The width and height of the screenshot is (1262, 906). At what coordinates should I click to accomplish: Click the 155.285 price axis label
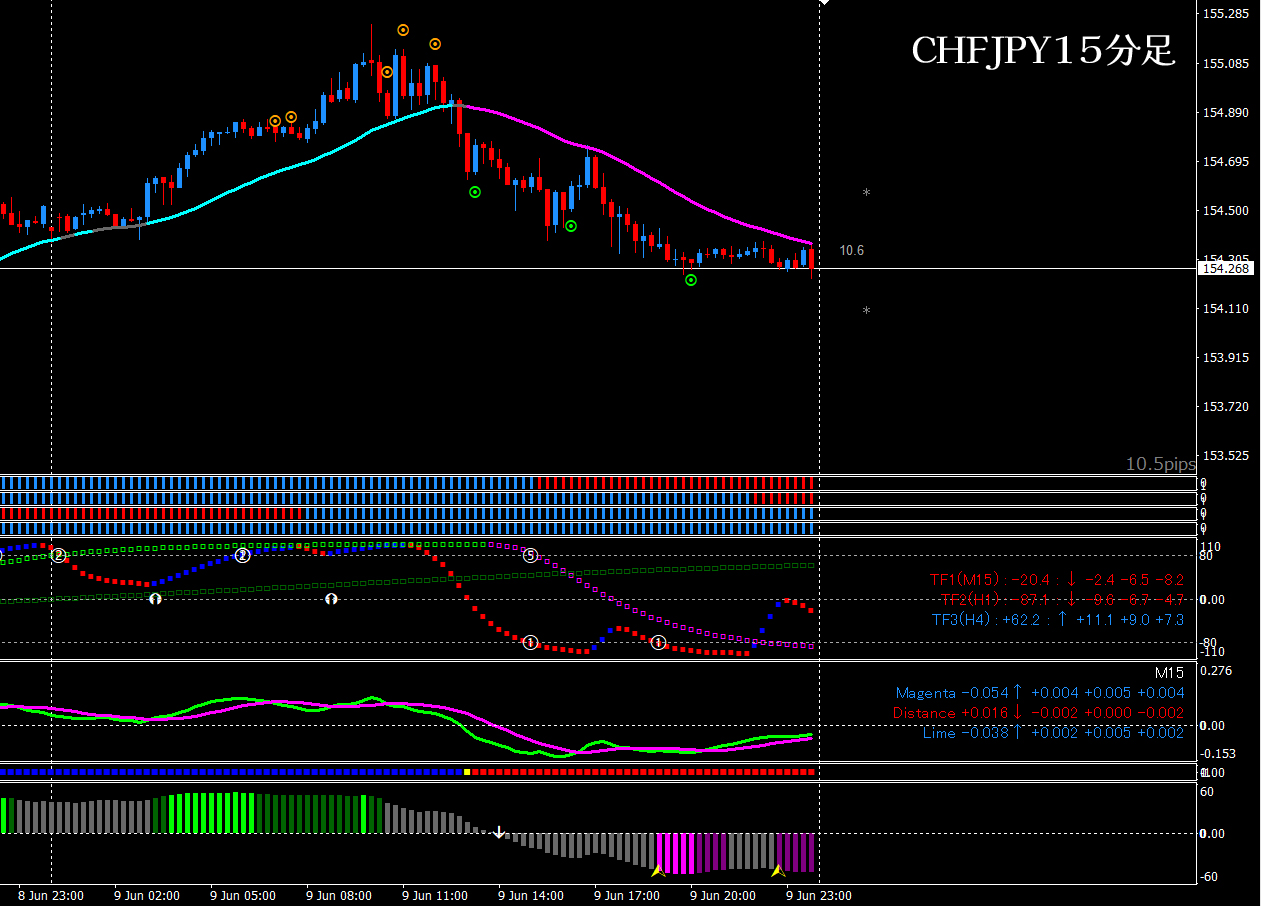pyautogui.click(x=1226, y=14)
